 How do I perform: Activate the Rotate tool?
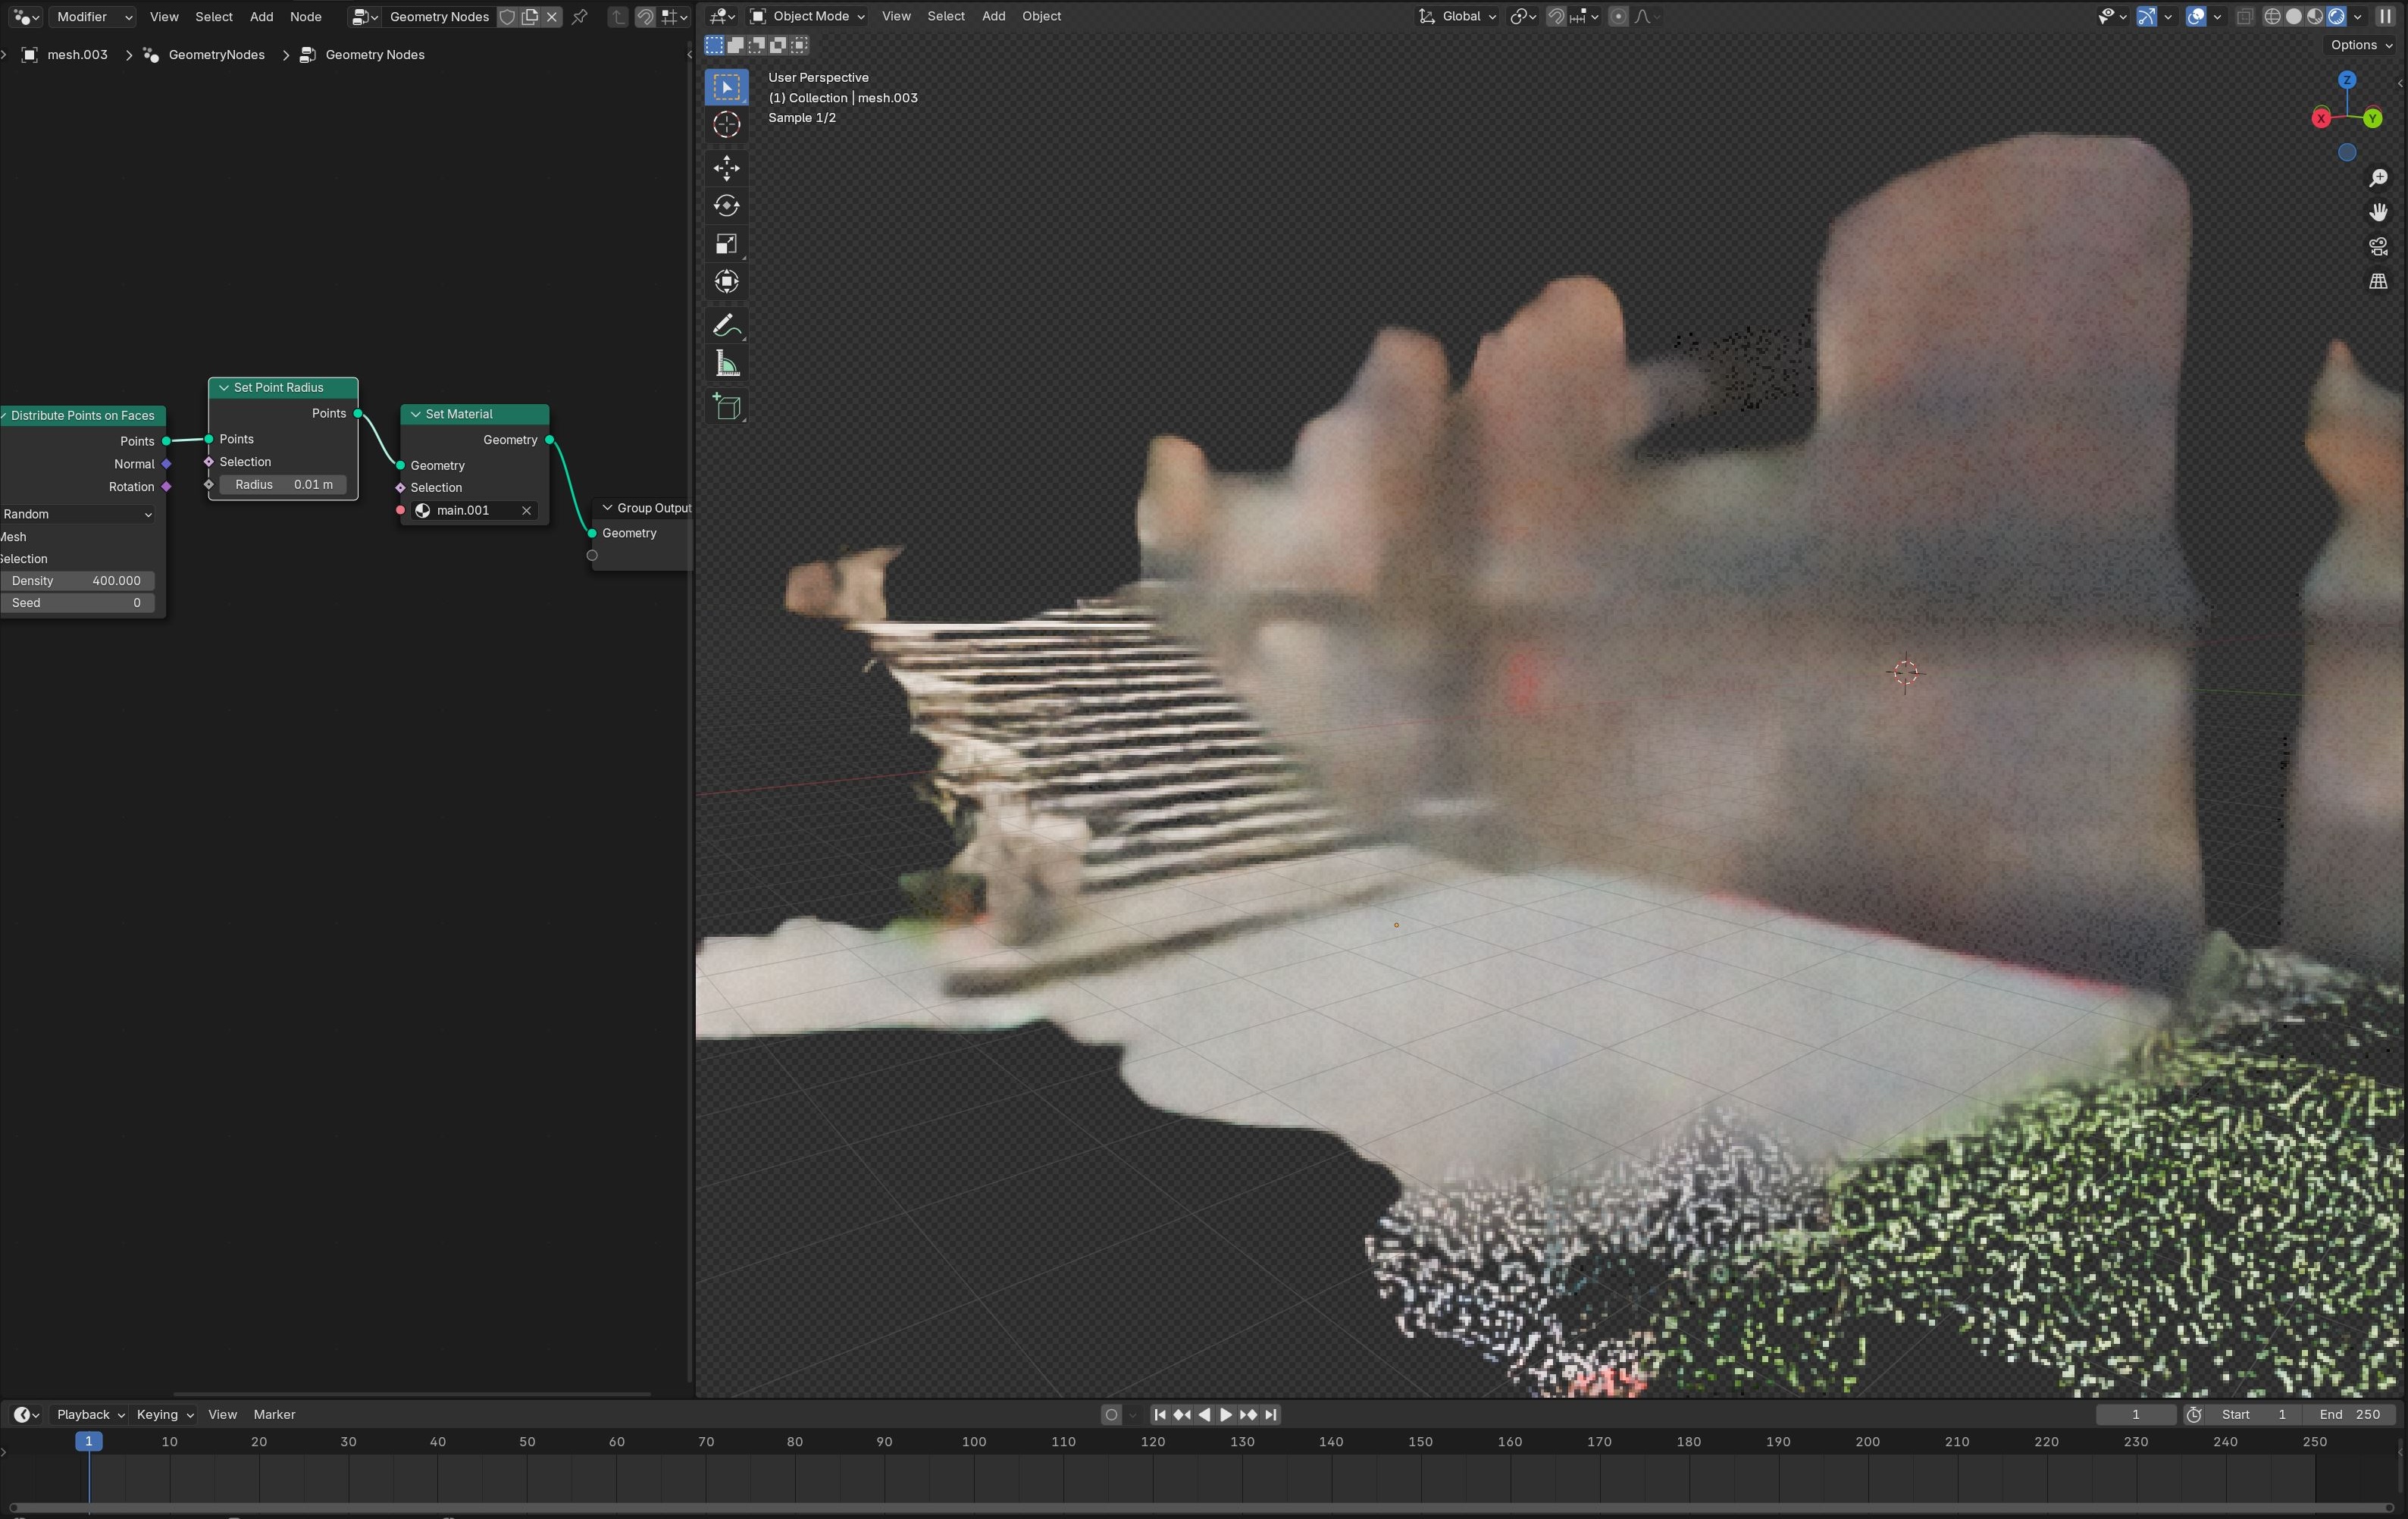coord(726,206)
